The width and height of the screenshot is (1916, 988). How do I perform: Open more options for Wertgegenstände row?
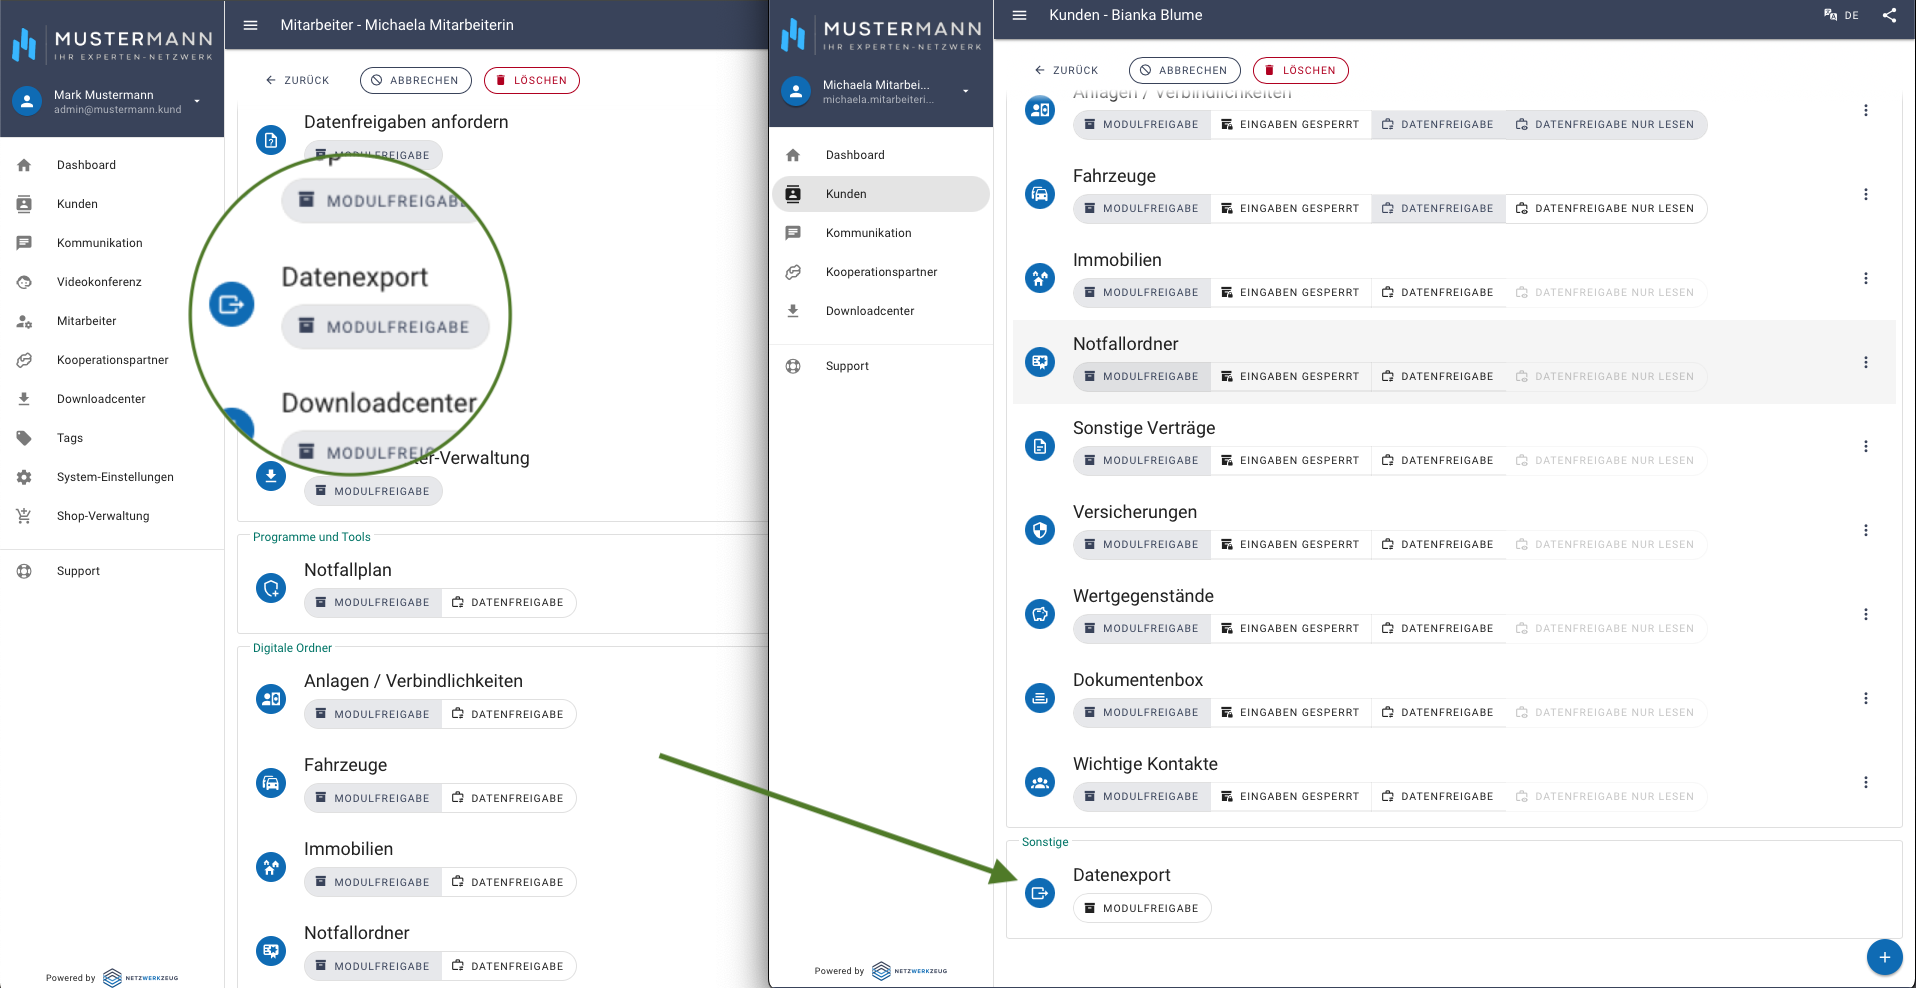1866,615
